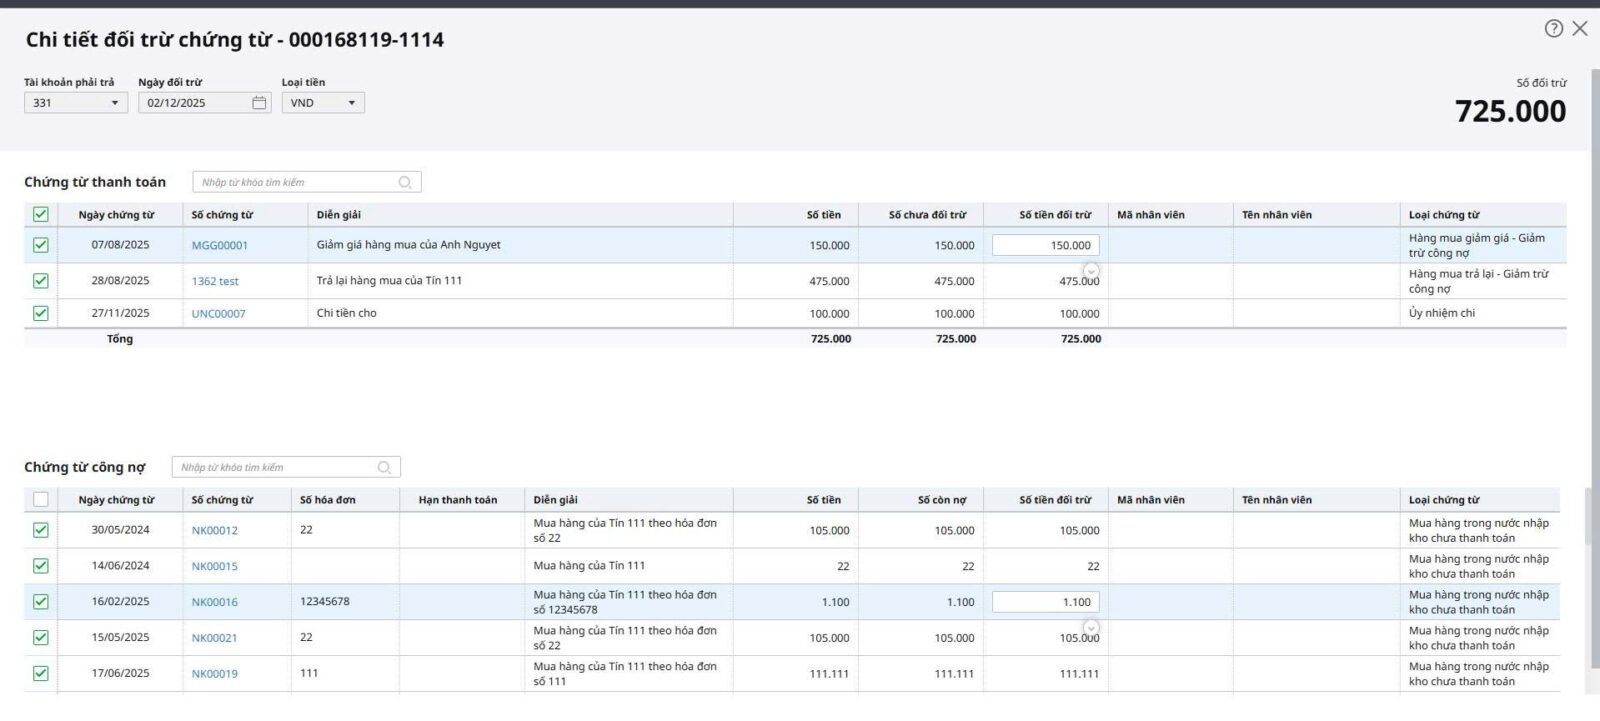Screen dimensions: 1600x721
Task: Open the calendar date picker icon
Action: 259,103
